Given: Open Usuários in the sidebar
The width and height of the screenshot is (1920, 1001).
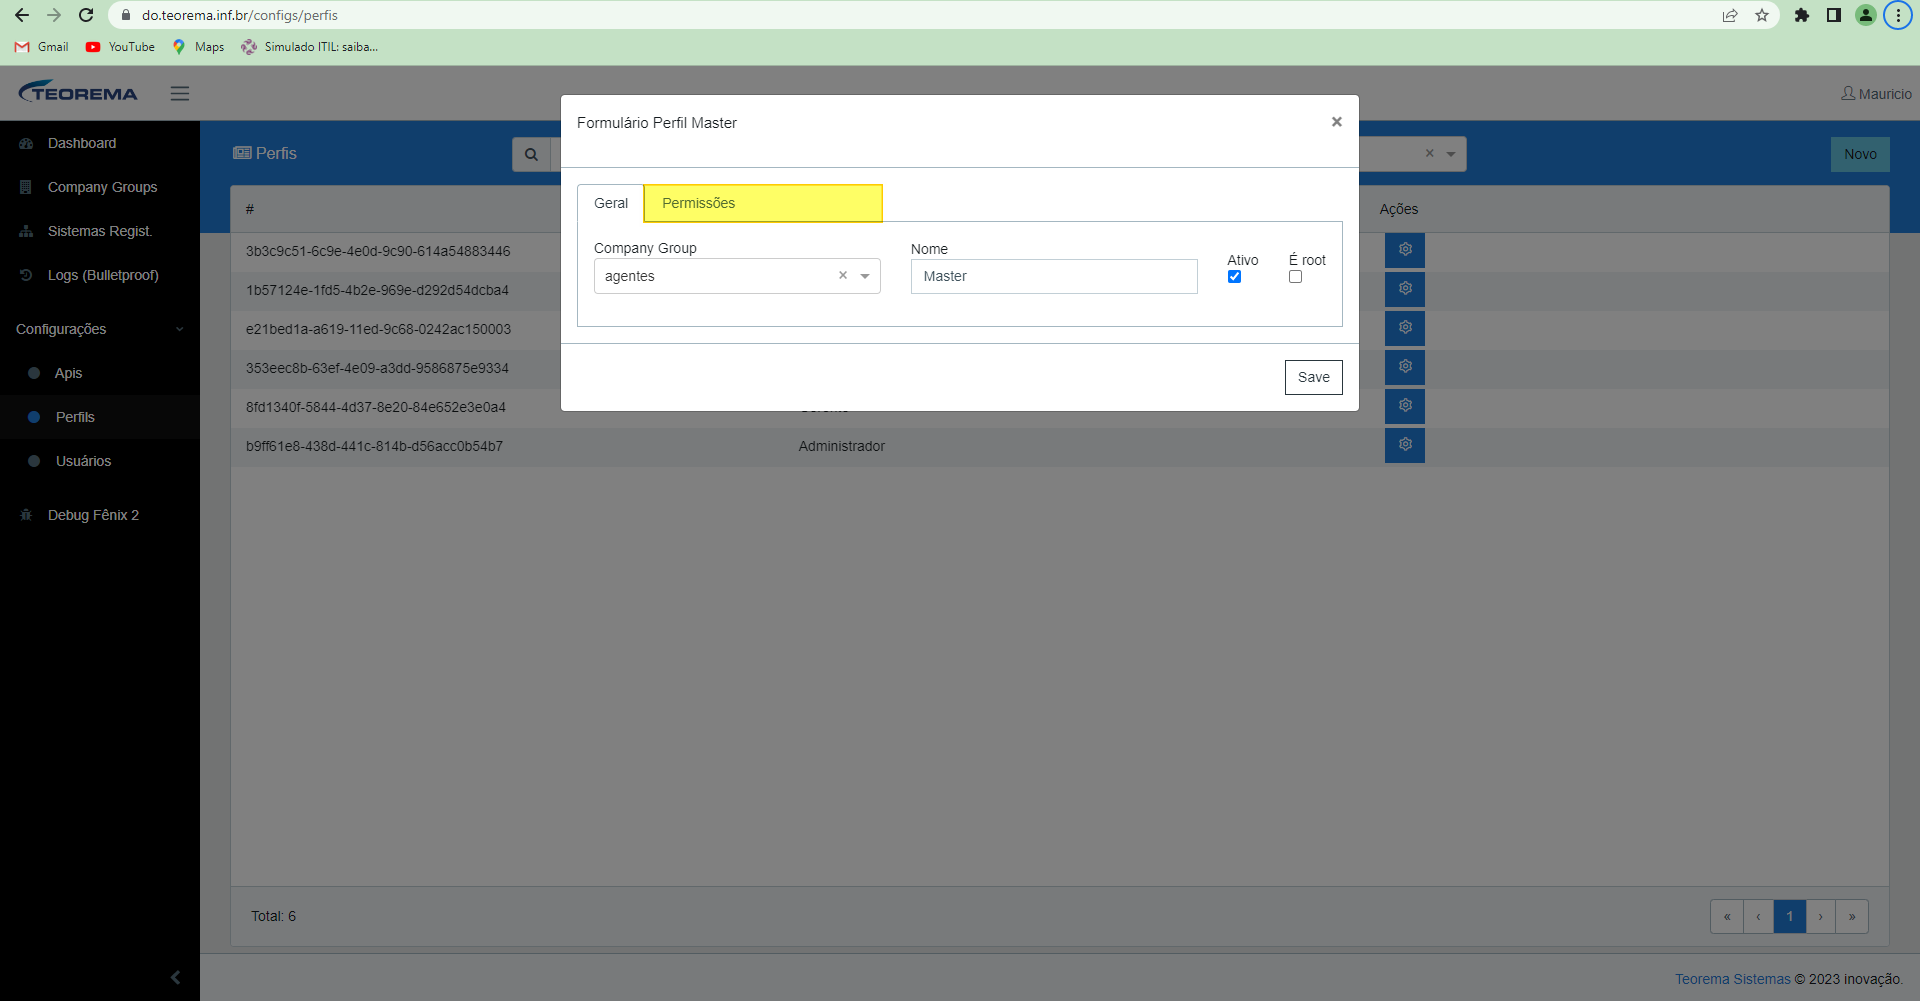Looking at the screenshot, I should coord(83,461).
